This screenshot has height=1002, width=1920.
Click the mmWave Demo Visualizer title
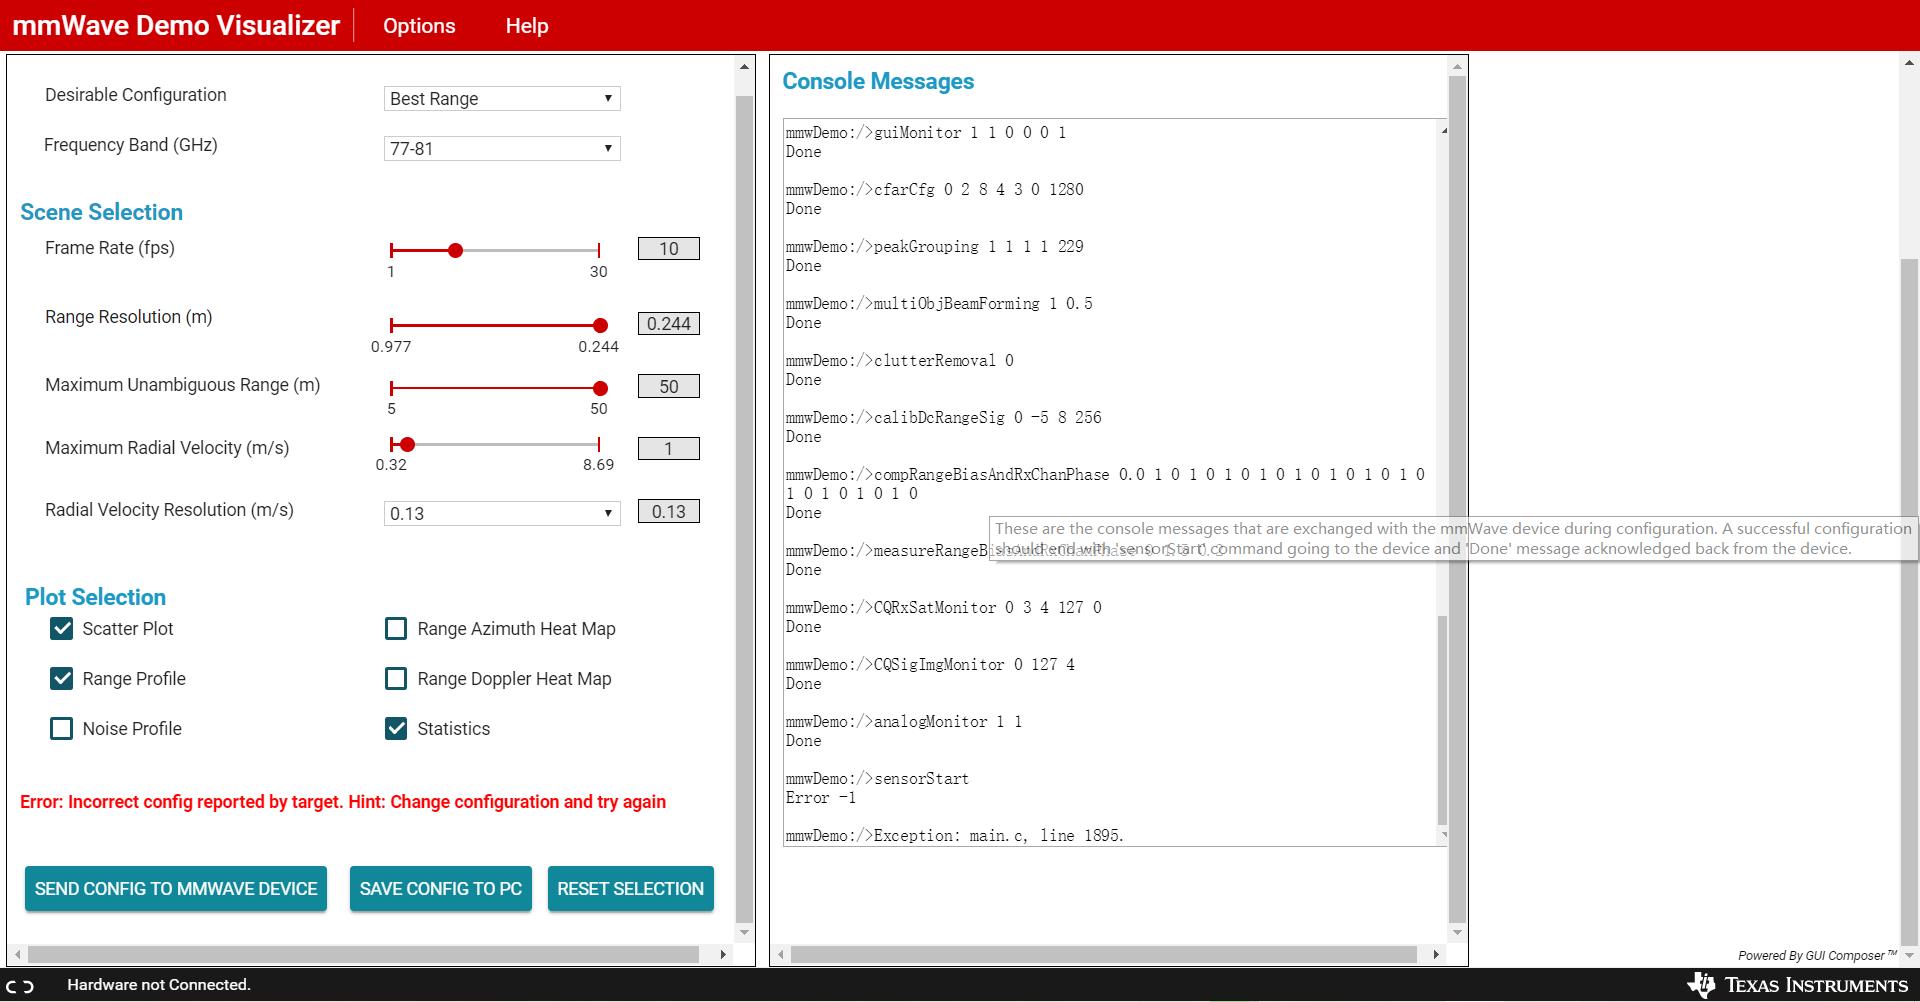(176, 26)
